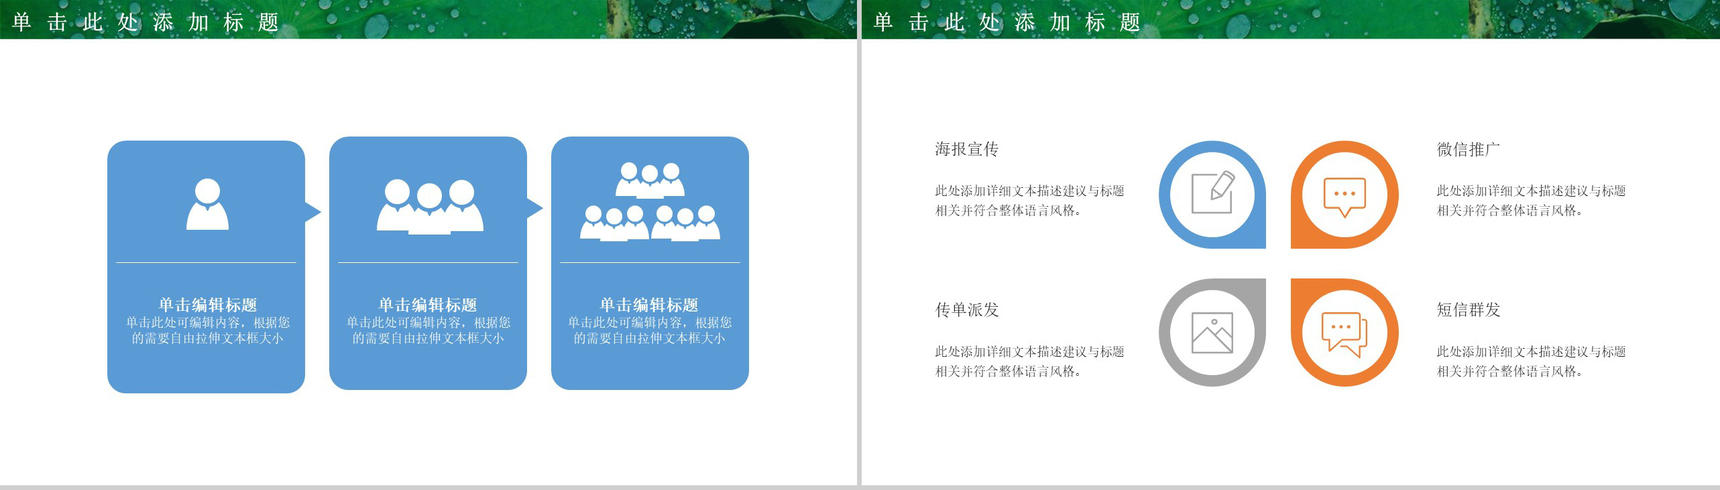Select the 海报宣传 heading
Viewport: 1720px width, 490px height.
click(967, 149)
